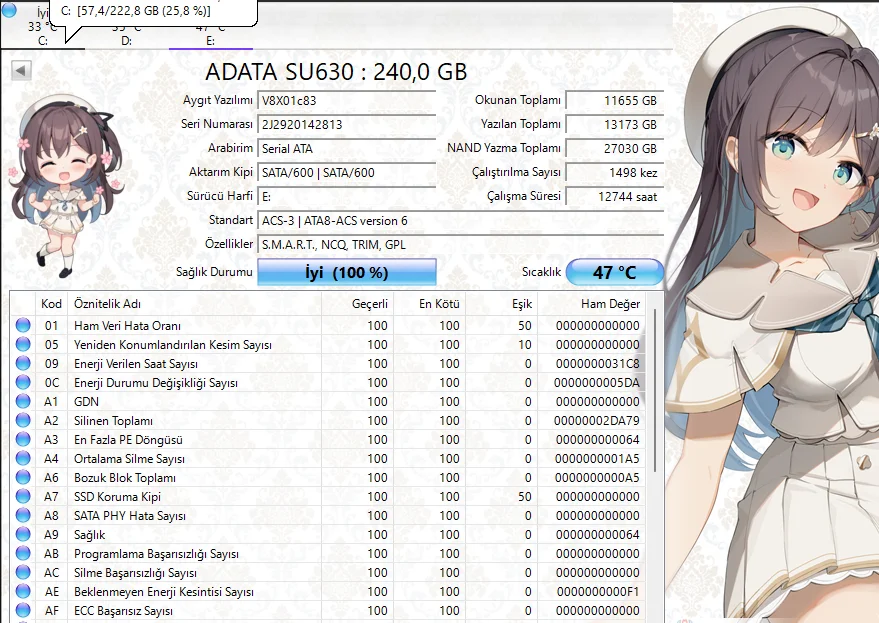The height and width of the screenshot is (623, 879).
Task: Click the Kod column header
Action: click(x=51, y=304)
